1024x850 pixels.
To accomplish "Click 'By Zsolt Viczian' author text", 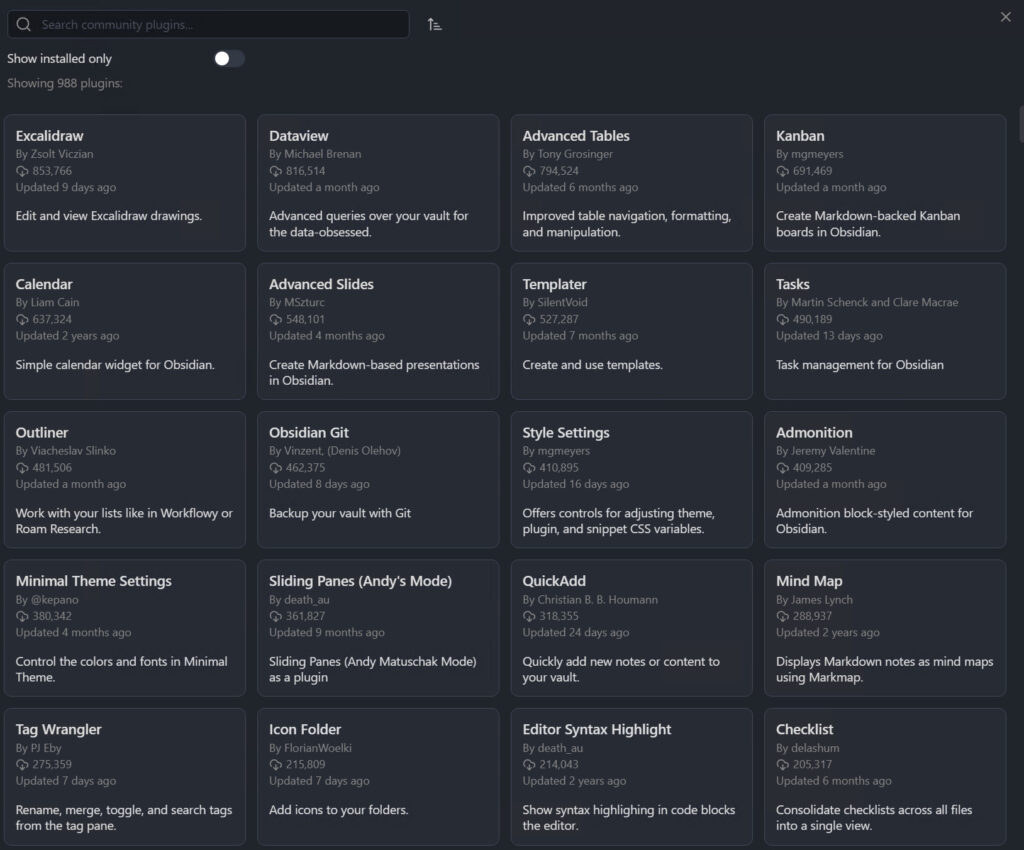I will 55,154.
